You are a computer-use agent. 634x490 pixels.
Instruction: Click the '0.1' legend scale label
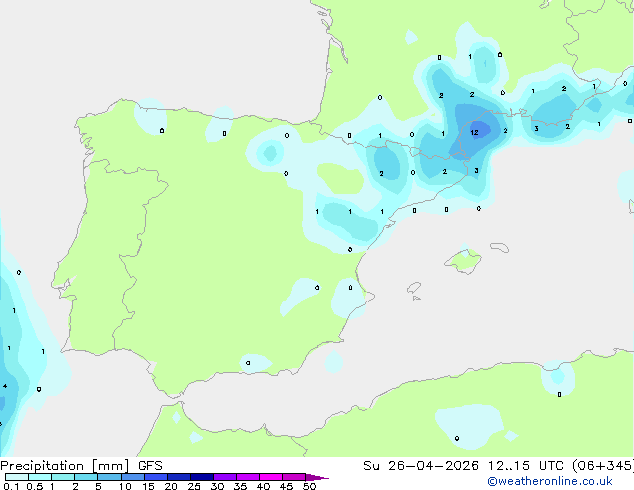click(11, 486)
